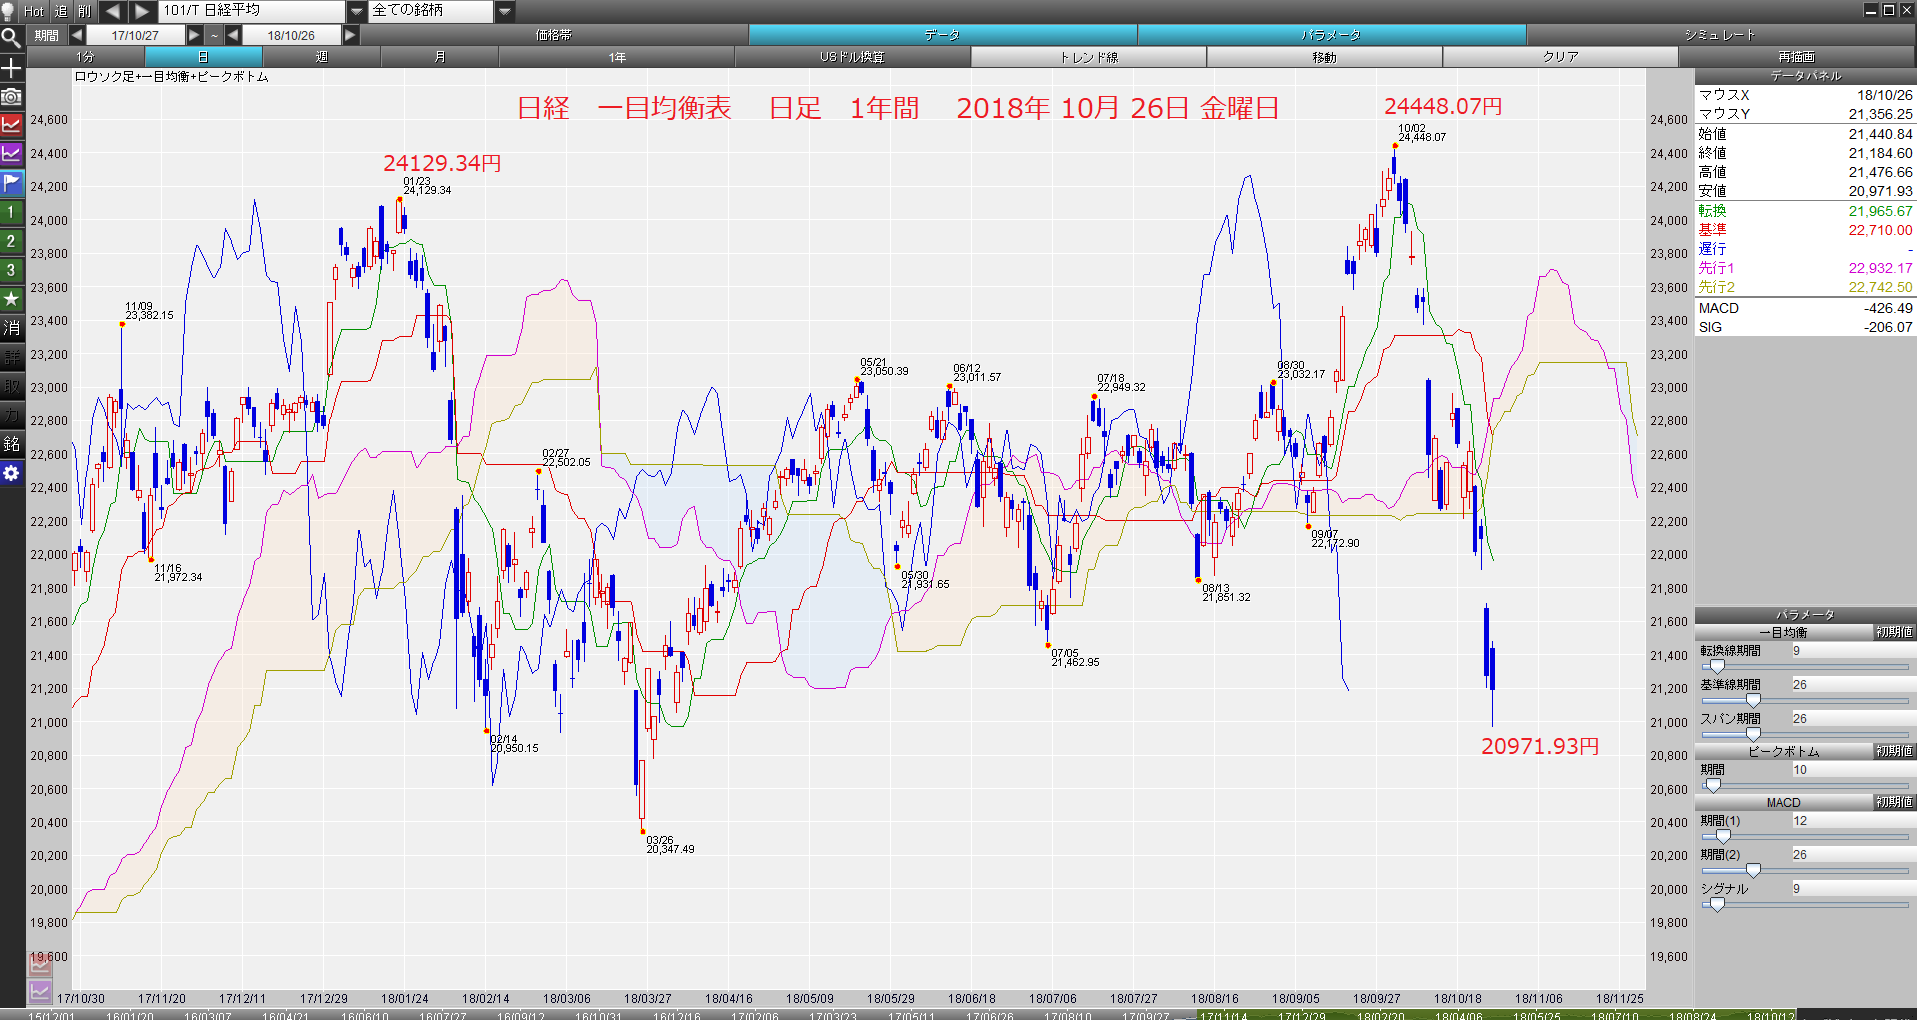
Task: Reset MACD parameters with 初期値
Action: click(1894, 802)
